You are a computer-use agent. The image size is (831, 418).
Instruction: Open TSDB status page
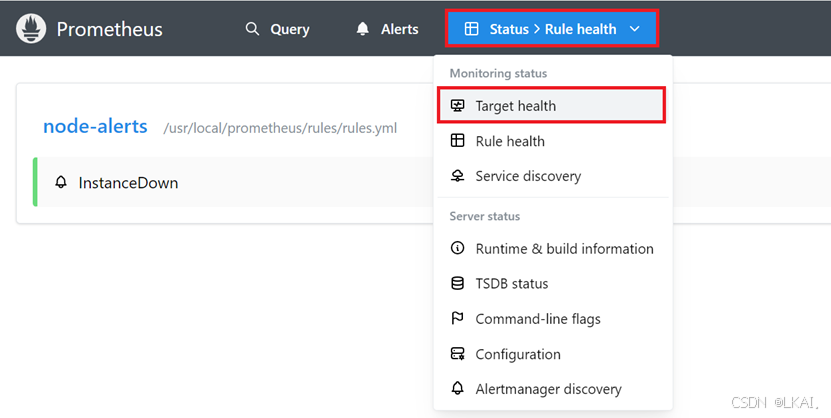(553, 283)
